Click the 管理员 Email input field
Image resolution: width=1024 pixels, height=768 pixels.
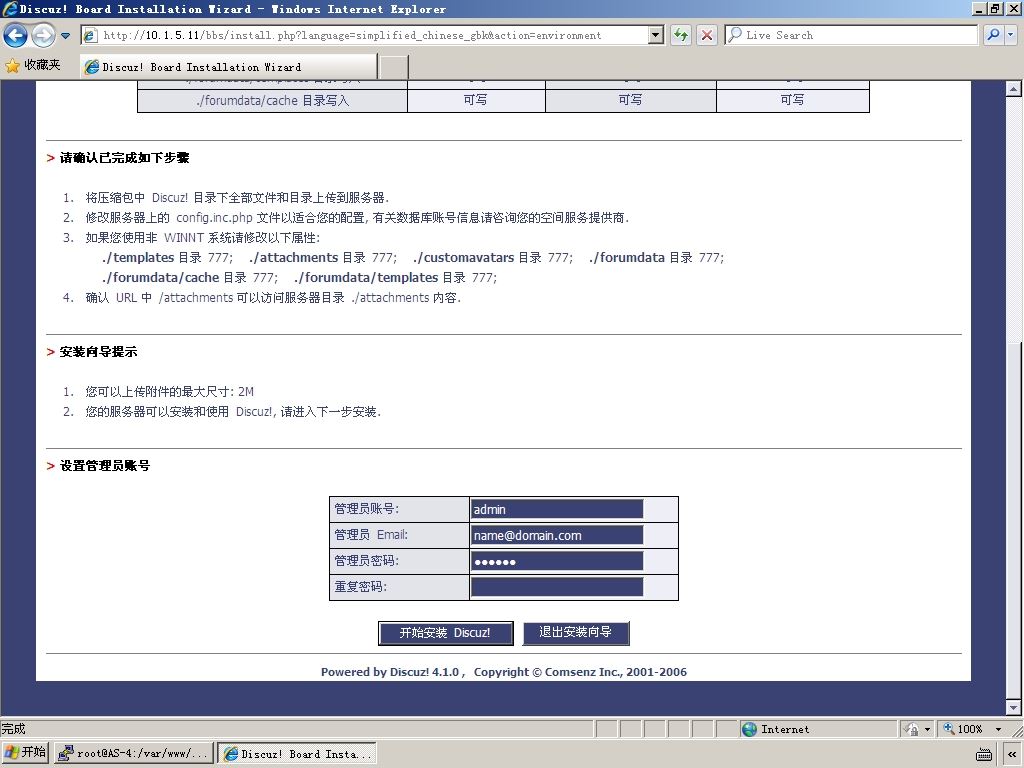tap(556, 536)
